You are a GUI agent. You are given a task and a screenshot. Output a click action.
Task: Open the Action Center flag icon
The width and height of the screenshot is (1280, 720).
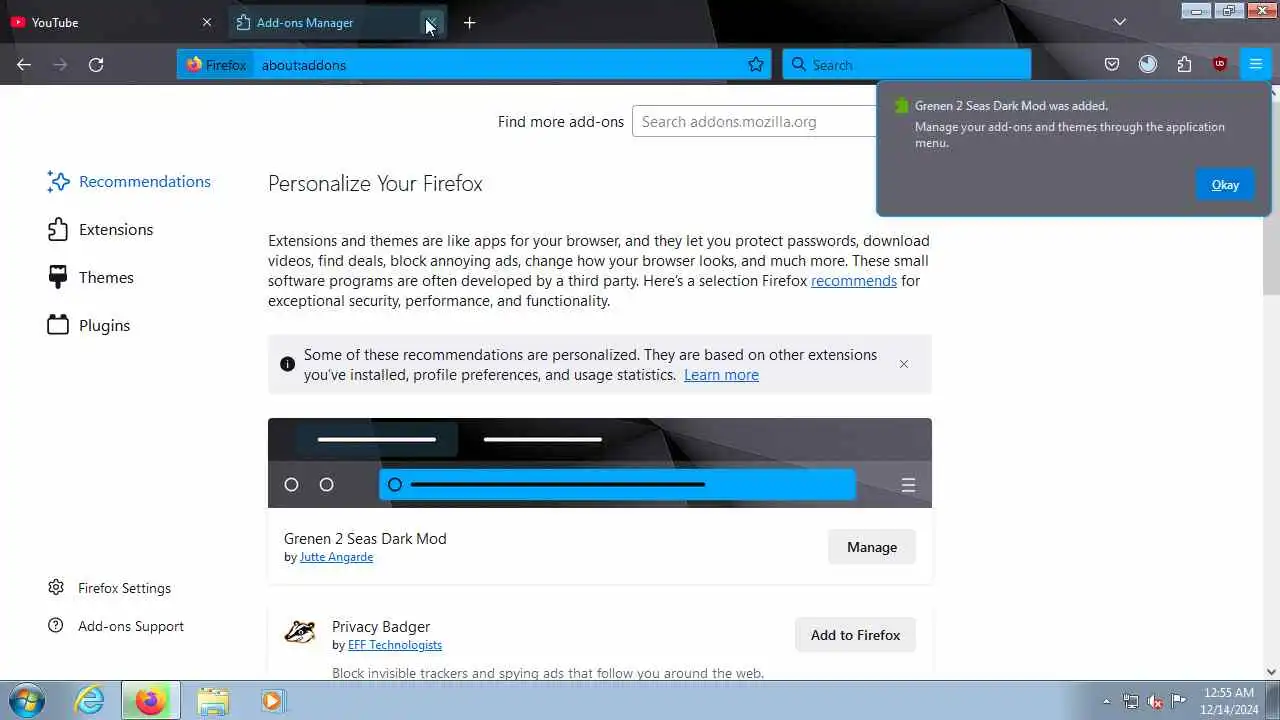pos(1179,701)
